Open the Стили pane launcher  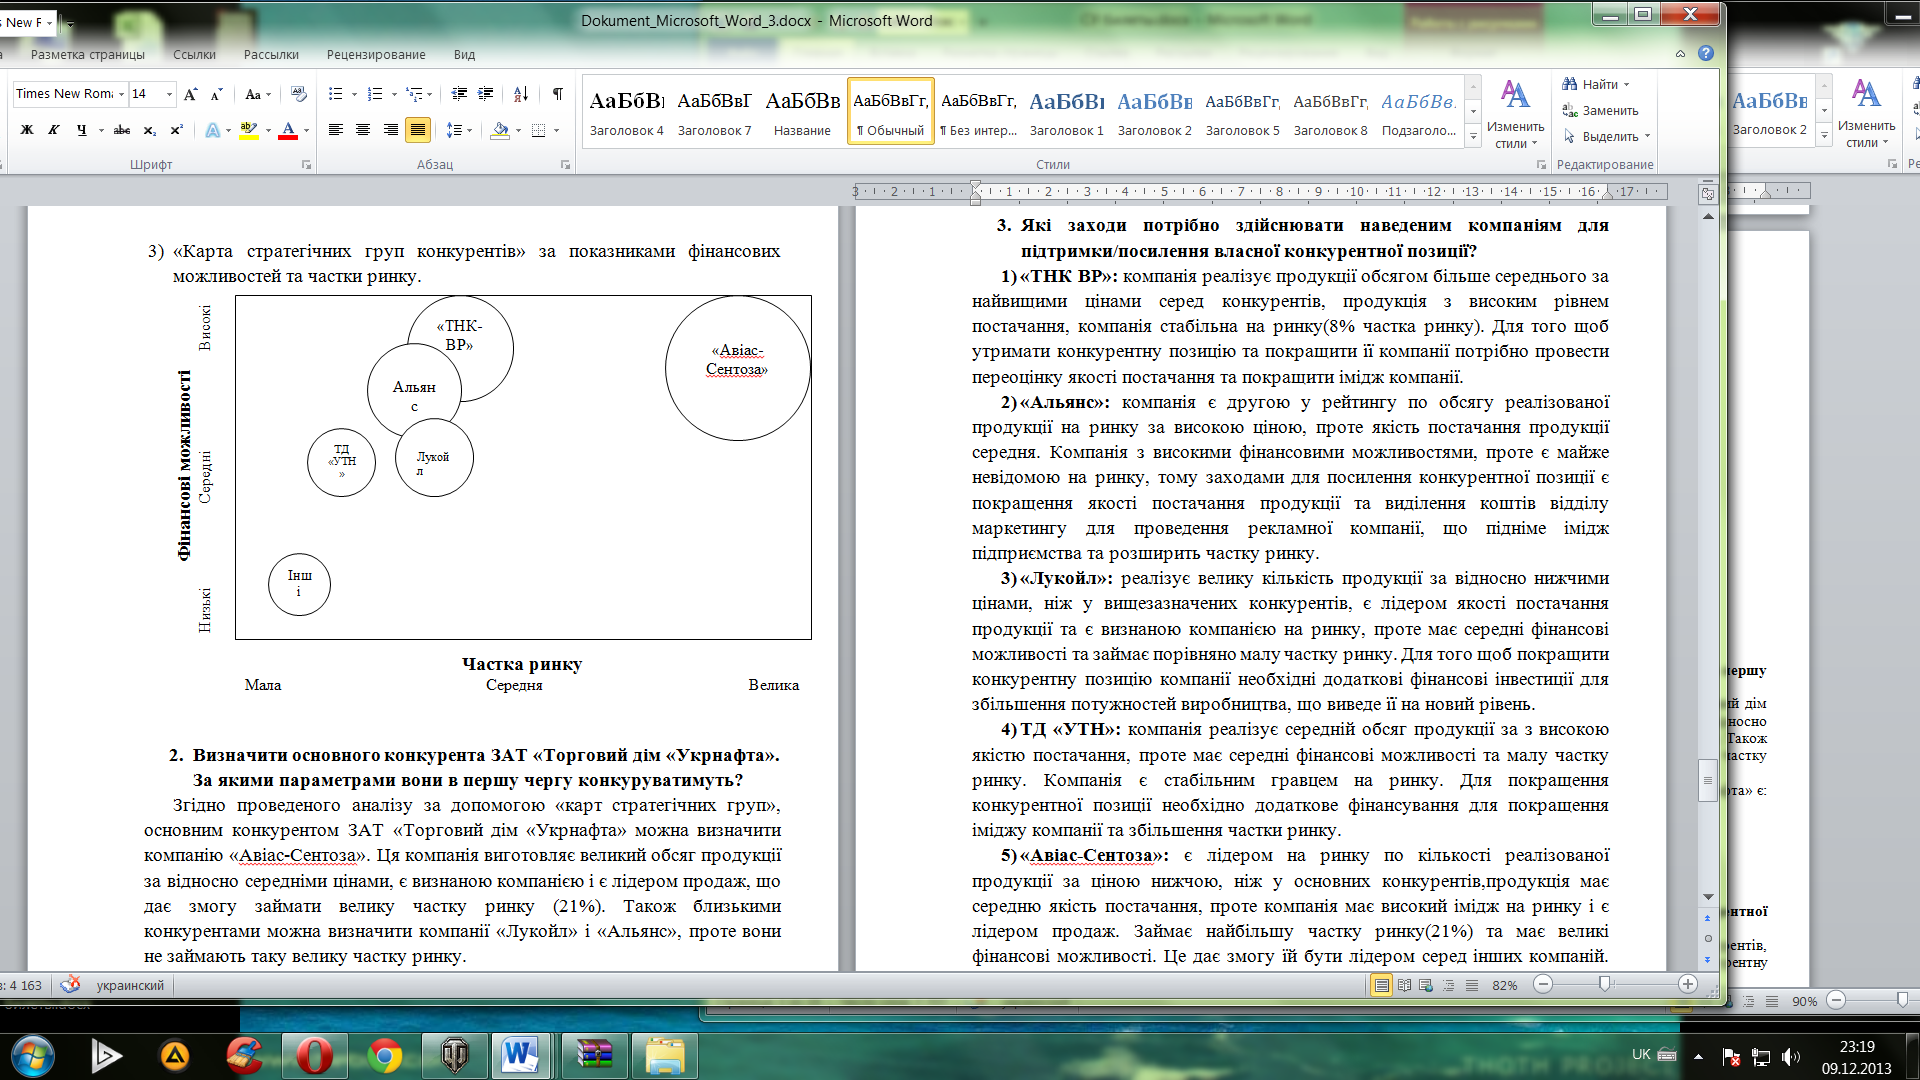coord(1541,165)
